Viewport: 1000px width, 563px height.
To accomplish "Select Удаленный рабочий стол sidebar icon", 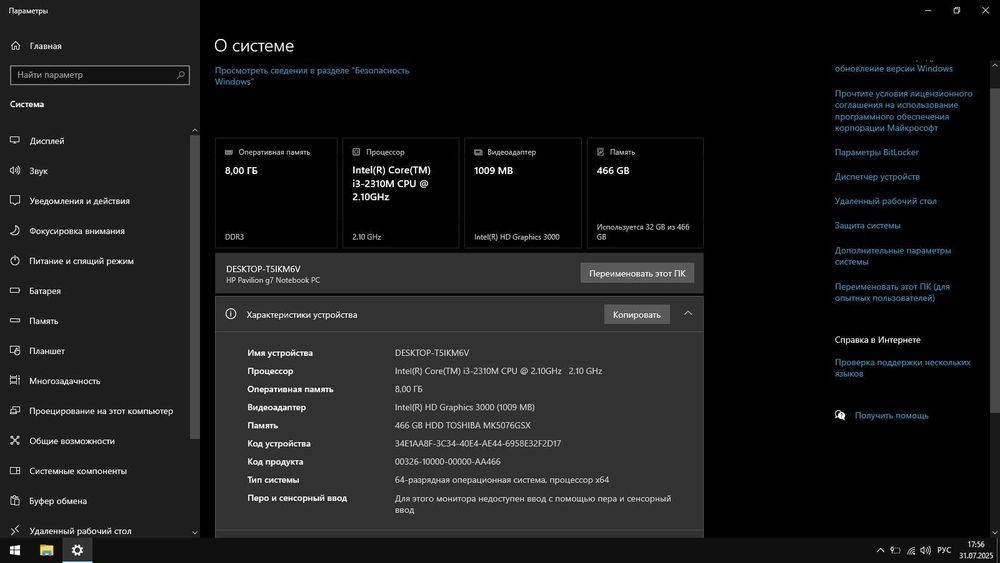I will click(x=15, y=530).
